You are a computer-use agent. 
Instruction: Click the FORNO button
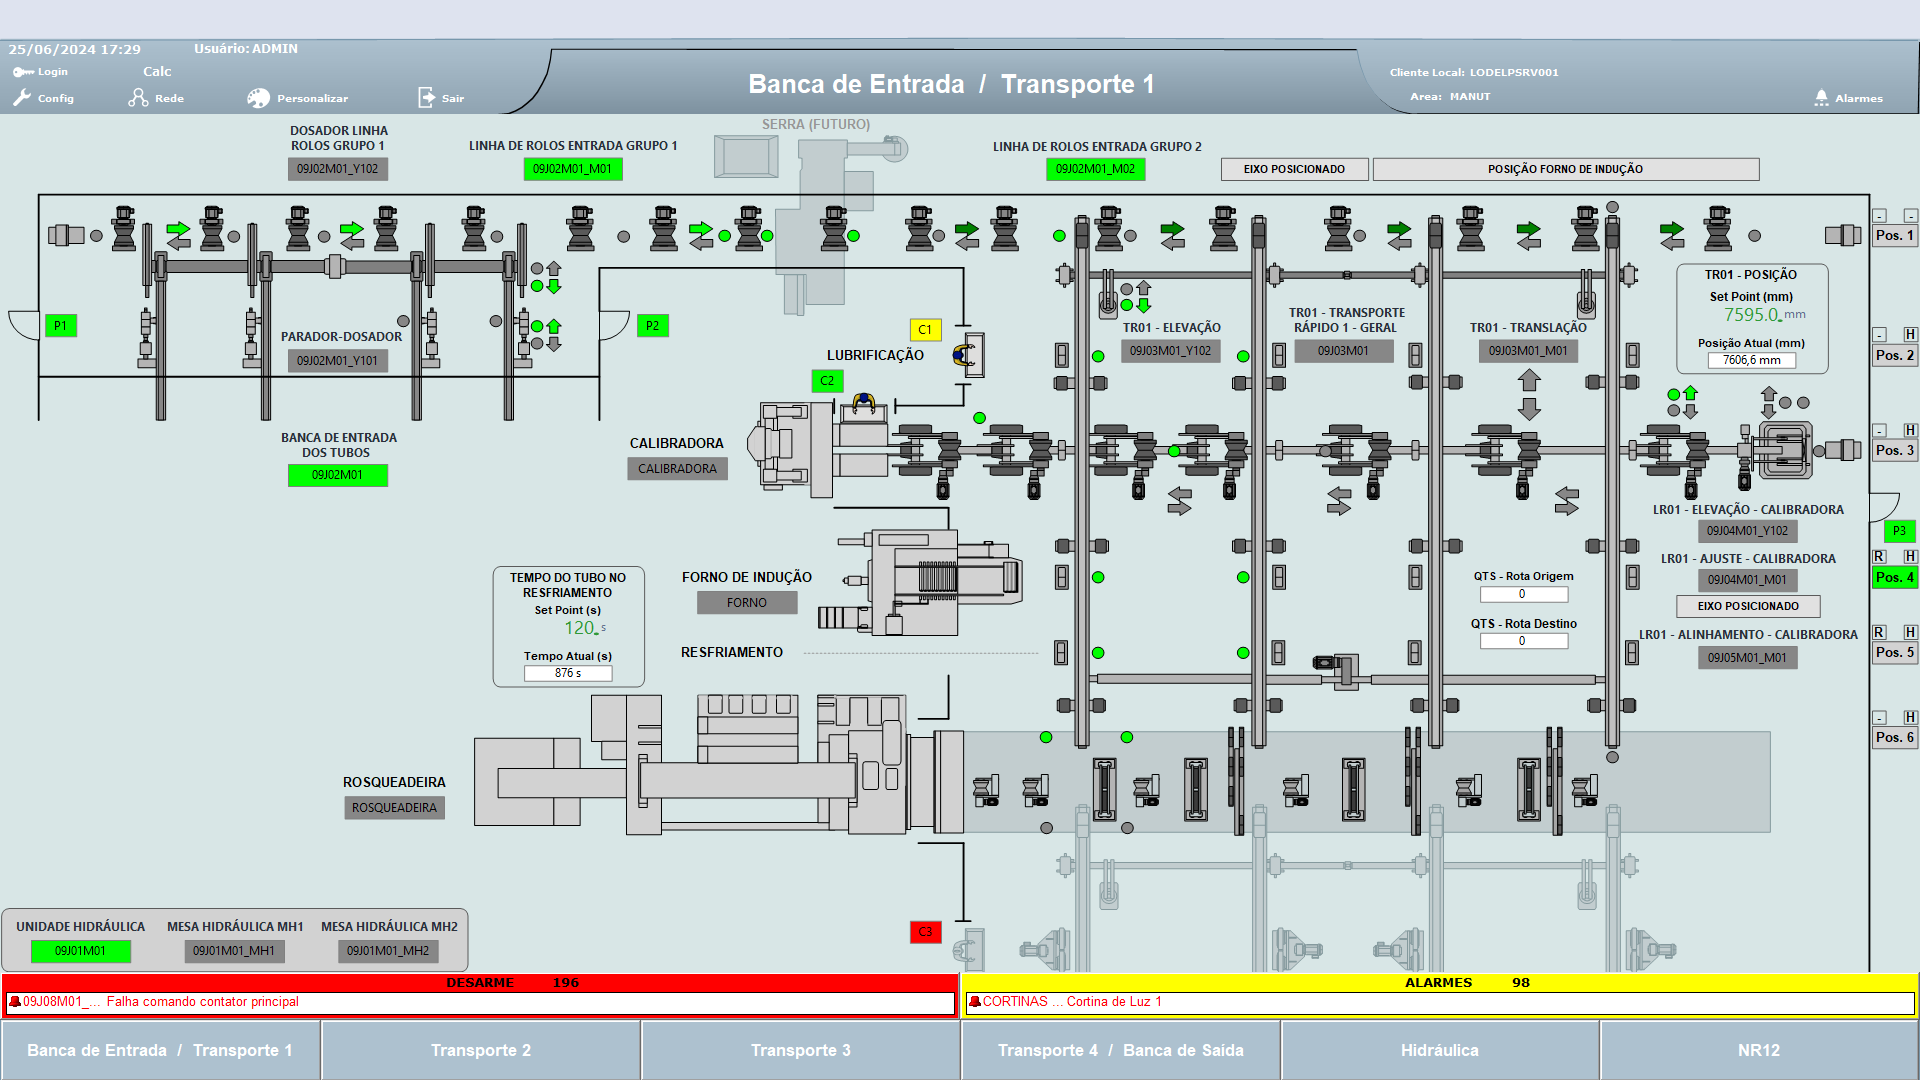pos(747,603)
